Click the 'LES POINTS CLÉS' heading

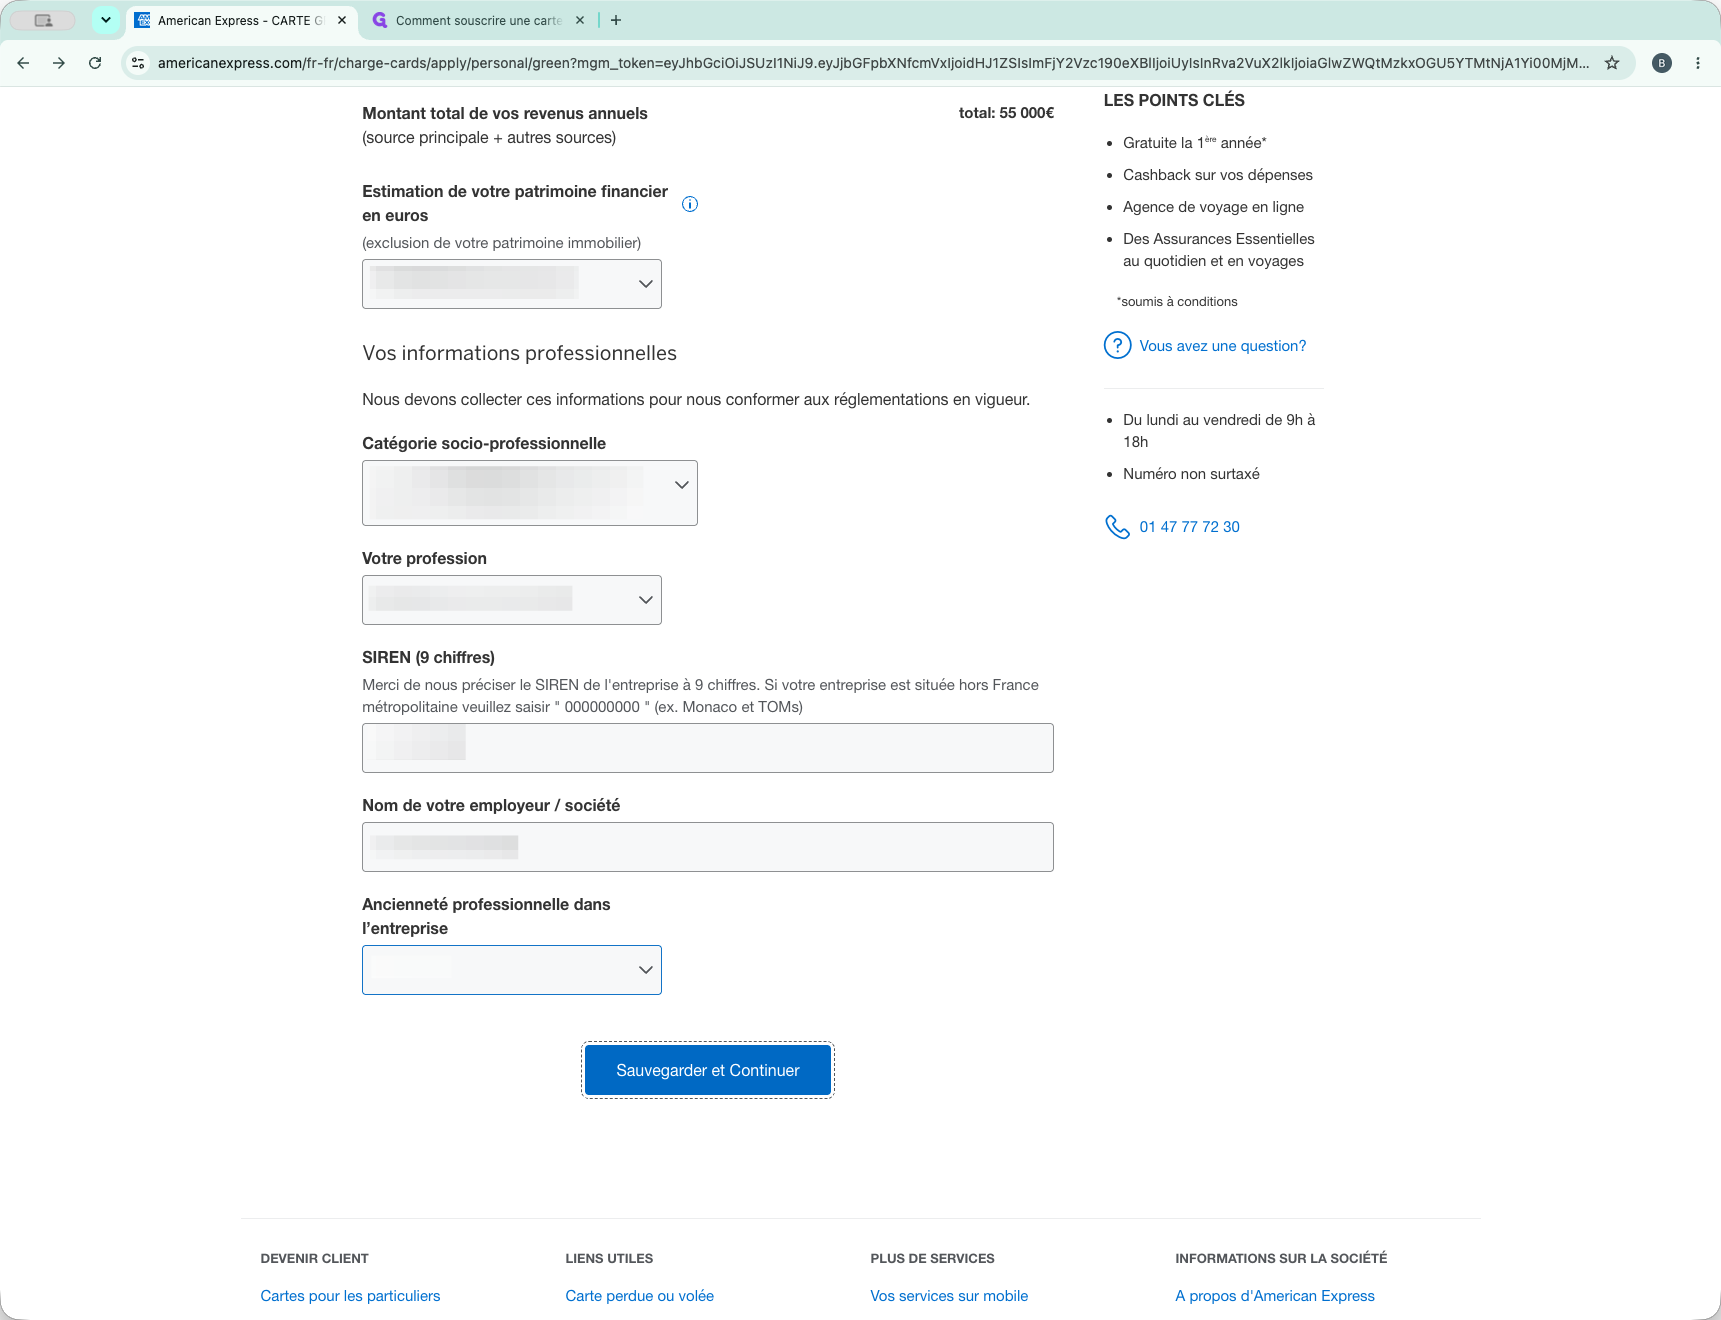click(1174, 100)
